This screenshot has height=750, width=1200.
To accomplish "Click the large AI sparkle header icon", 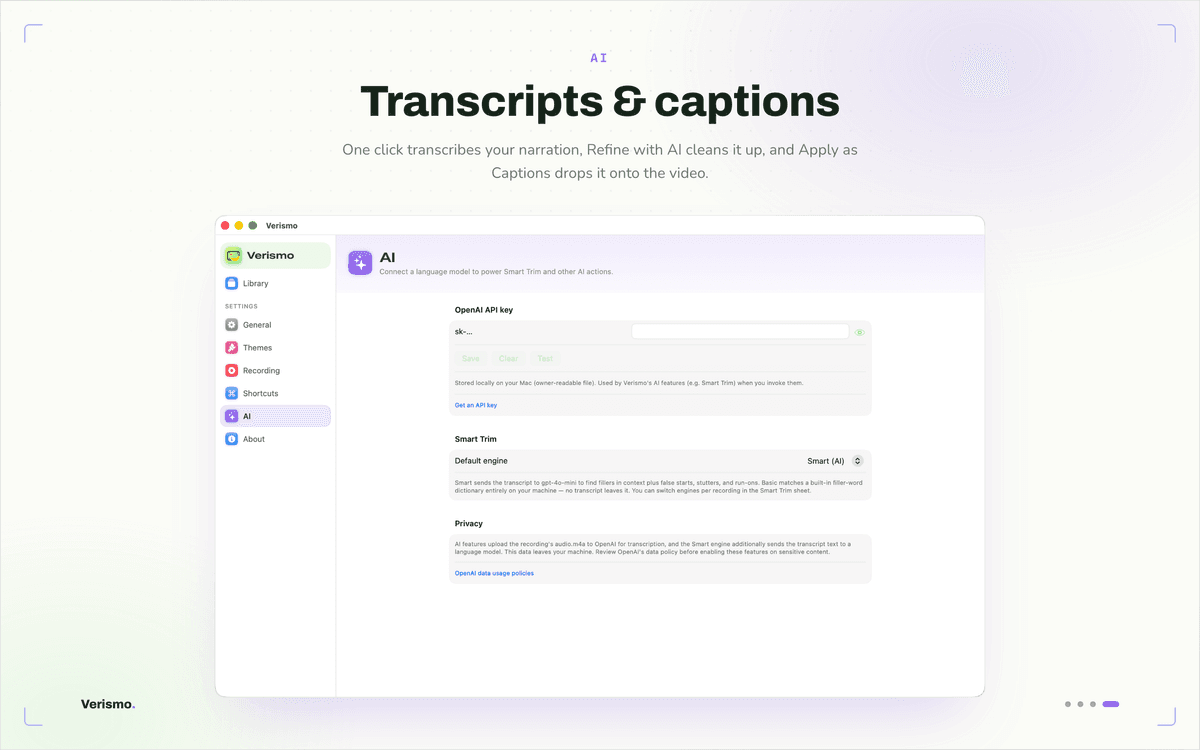I will coord(360,263).
